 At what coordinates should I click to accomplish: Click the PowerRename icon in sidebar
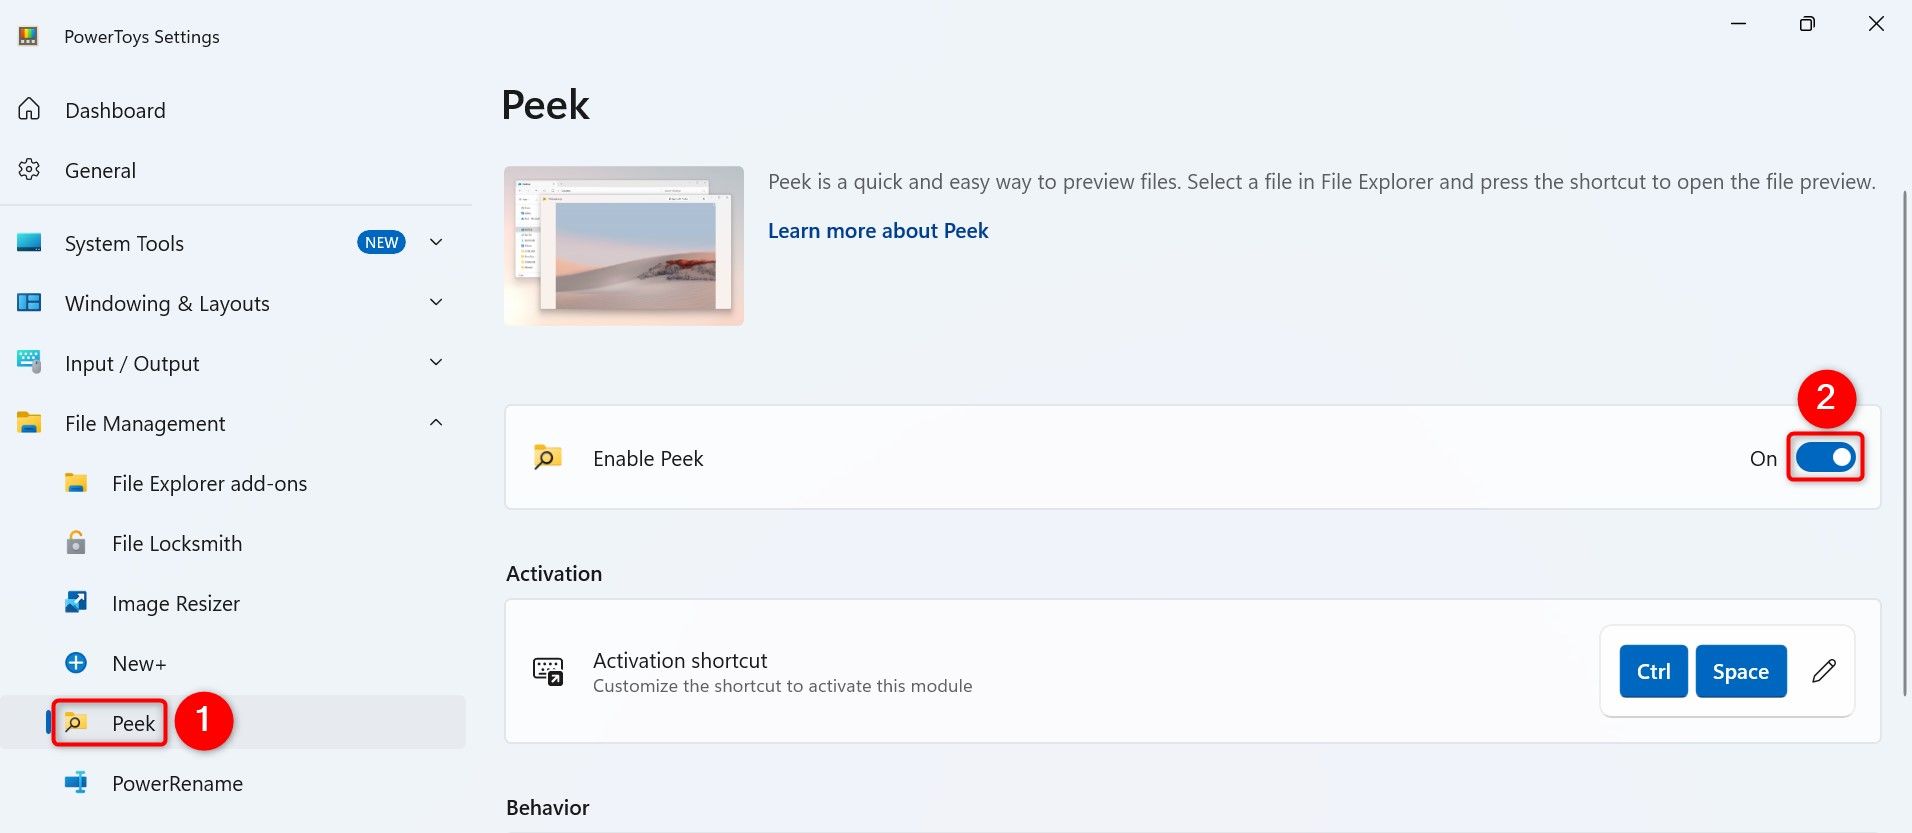76,783
